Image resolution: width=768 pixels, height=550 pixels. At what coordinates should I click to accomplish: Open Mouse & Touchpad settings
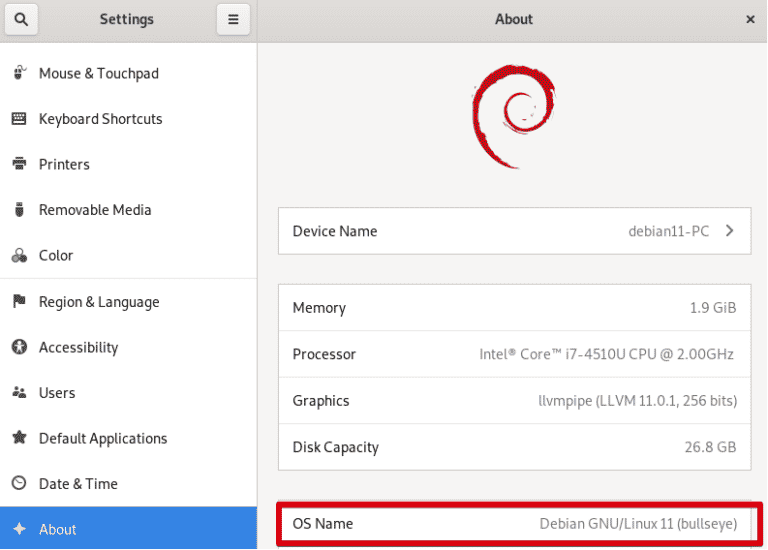tap(128, 73)
